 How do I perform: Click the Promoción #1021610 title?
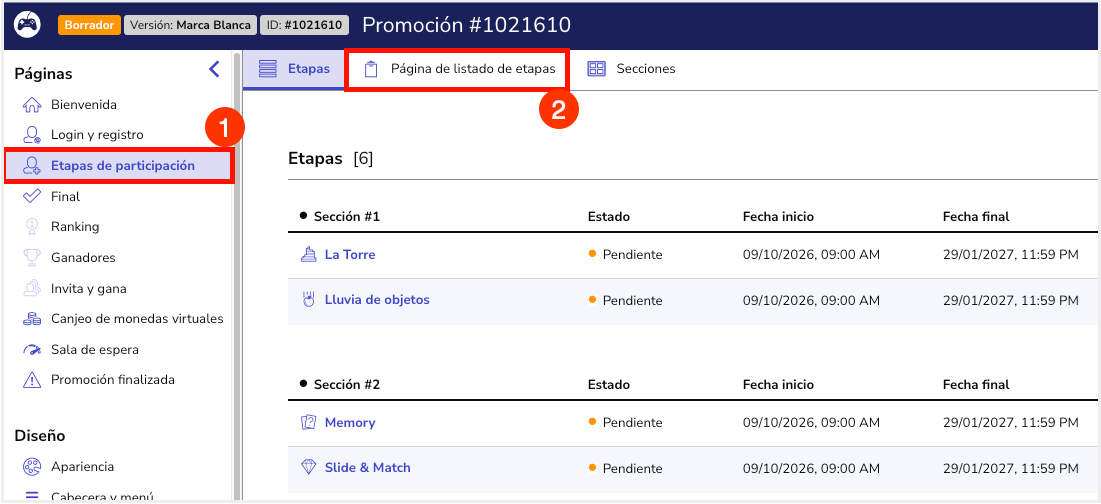(466, 25)
